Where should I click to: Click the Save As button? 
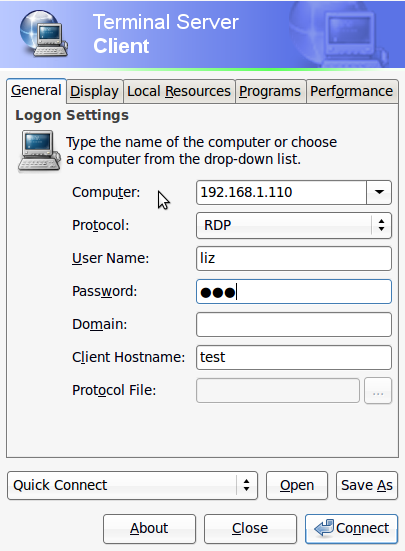(x=367, y=485)
